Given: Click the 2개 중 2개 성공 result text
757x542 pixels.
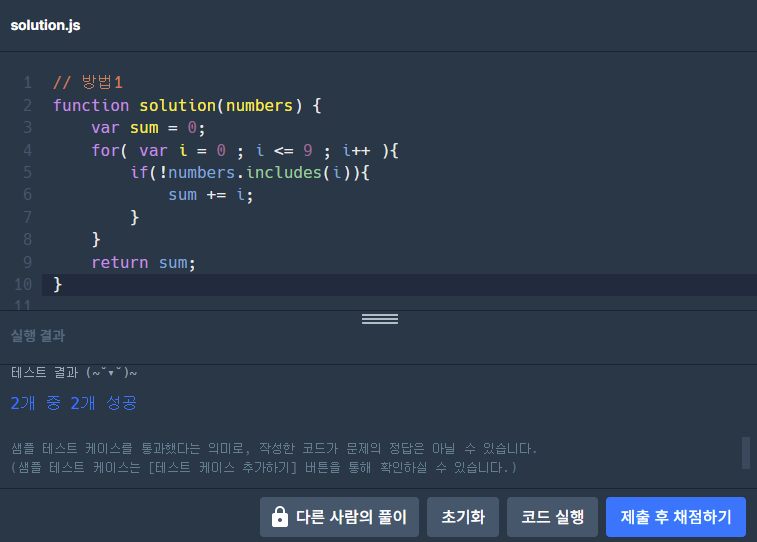Looking at the screenshot, I should [74, 403].
